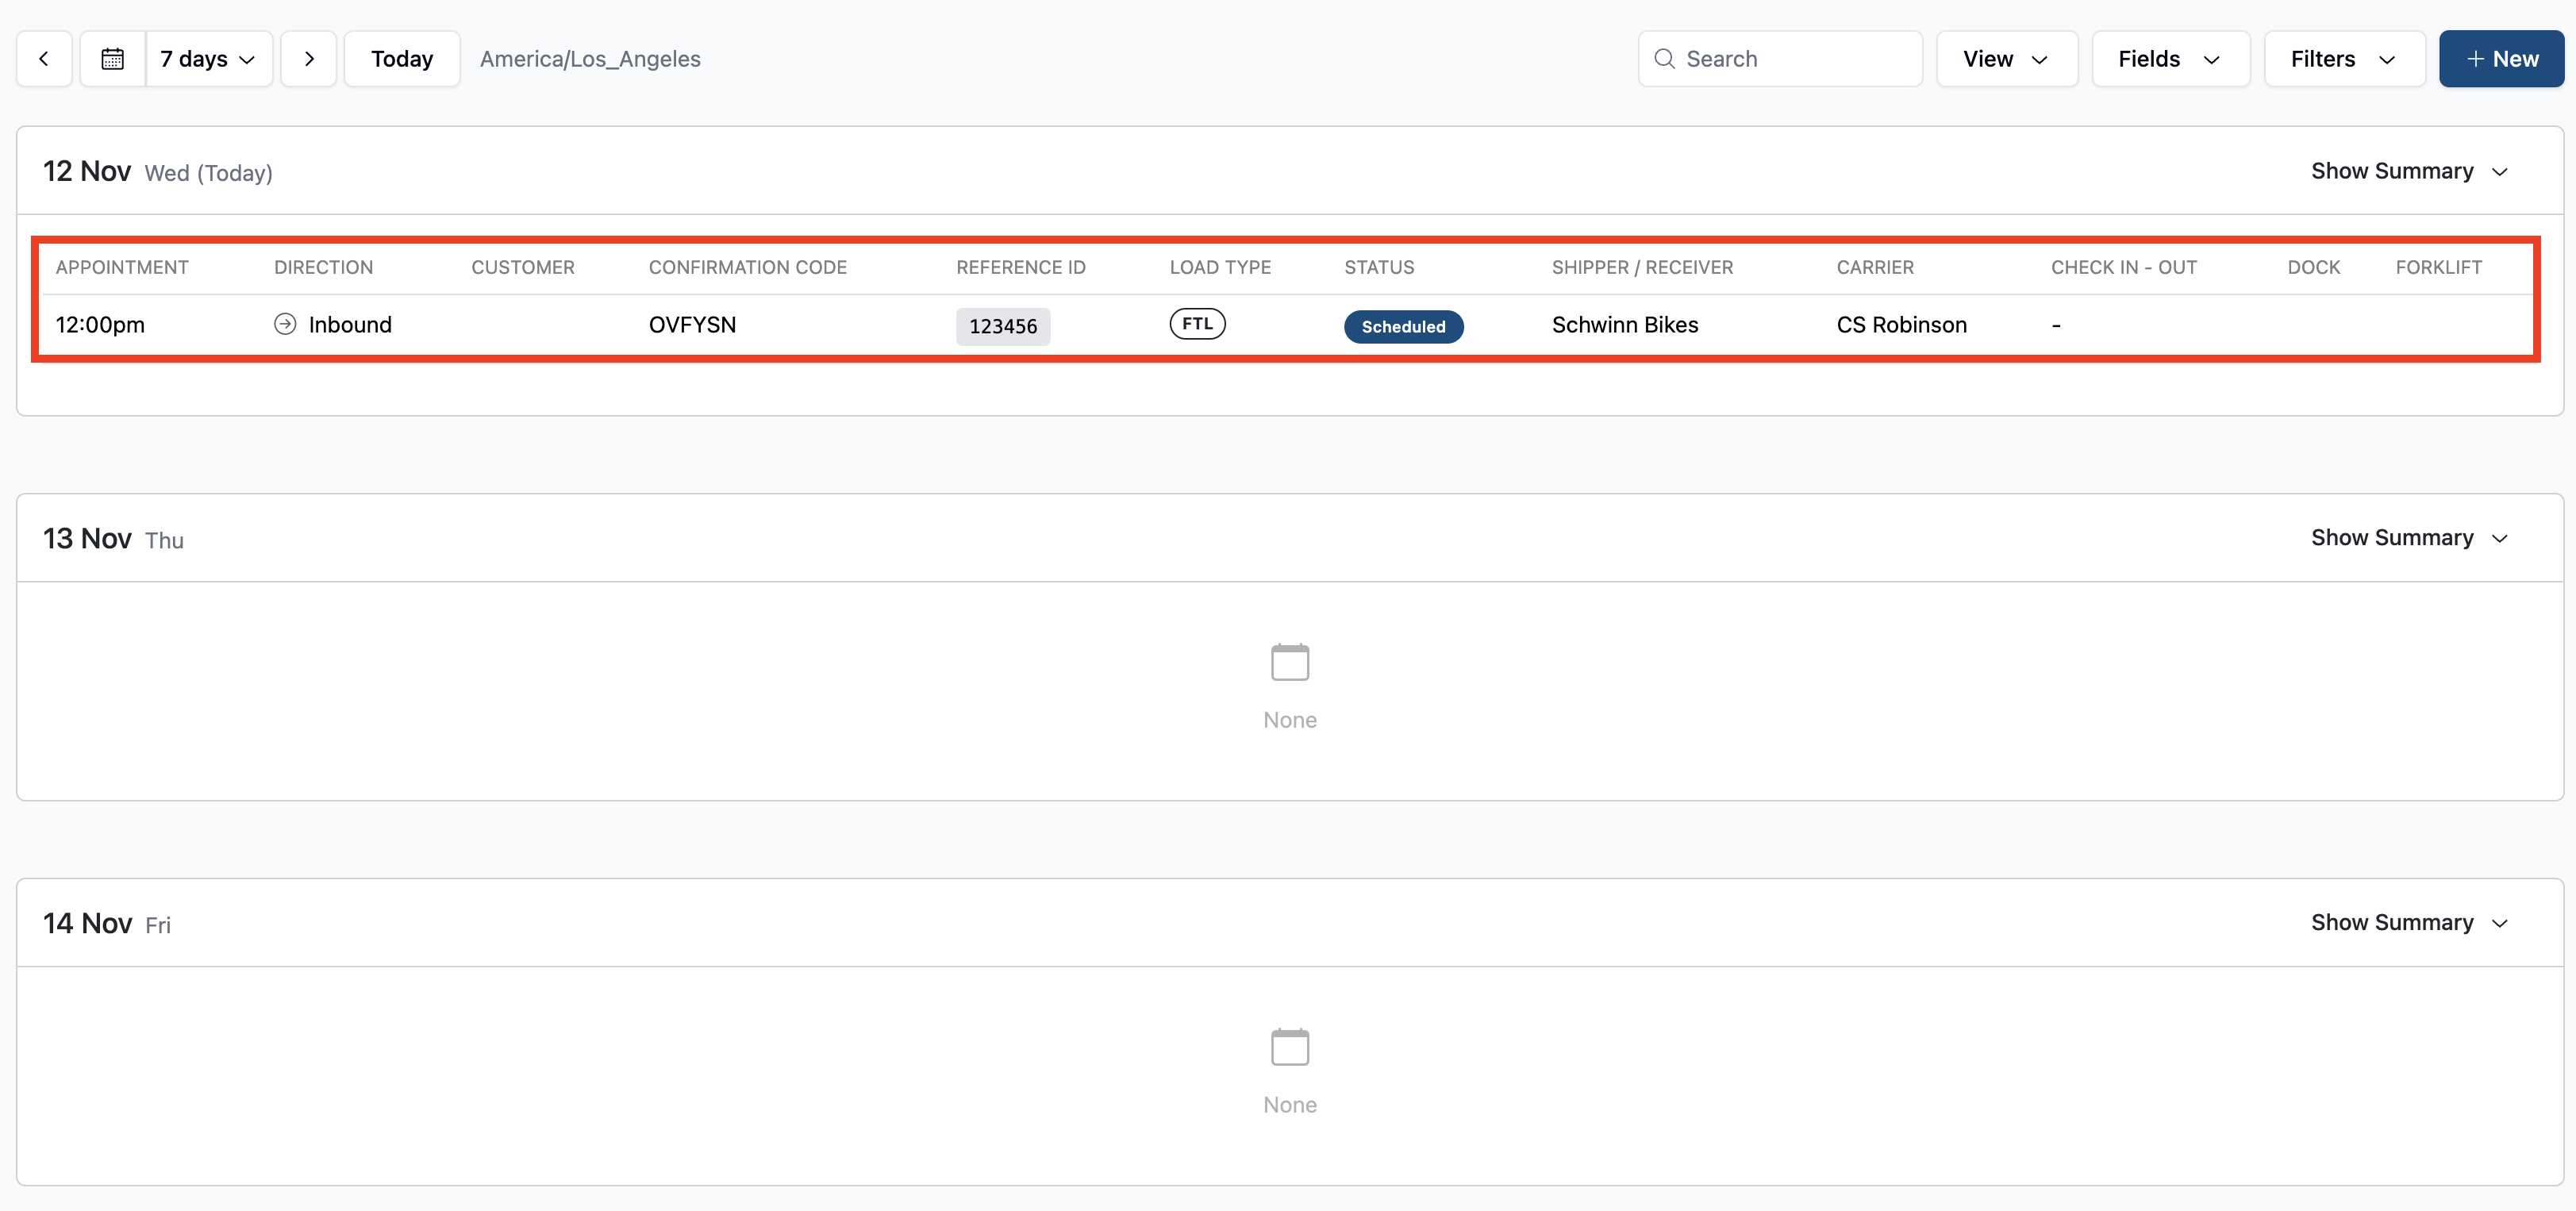
Task: Click the 14 Nov date heading
Action: [x=87, y=923]
